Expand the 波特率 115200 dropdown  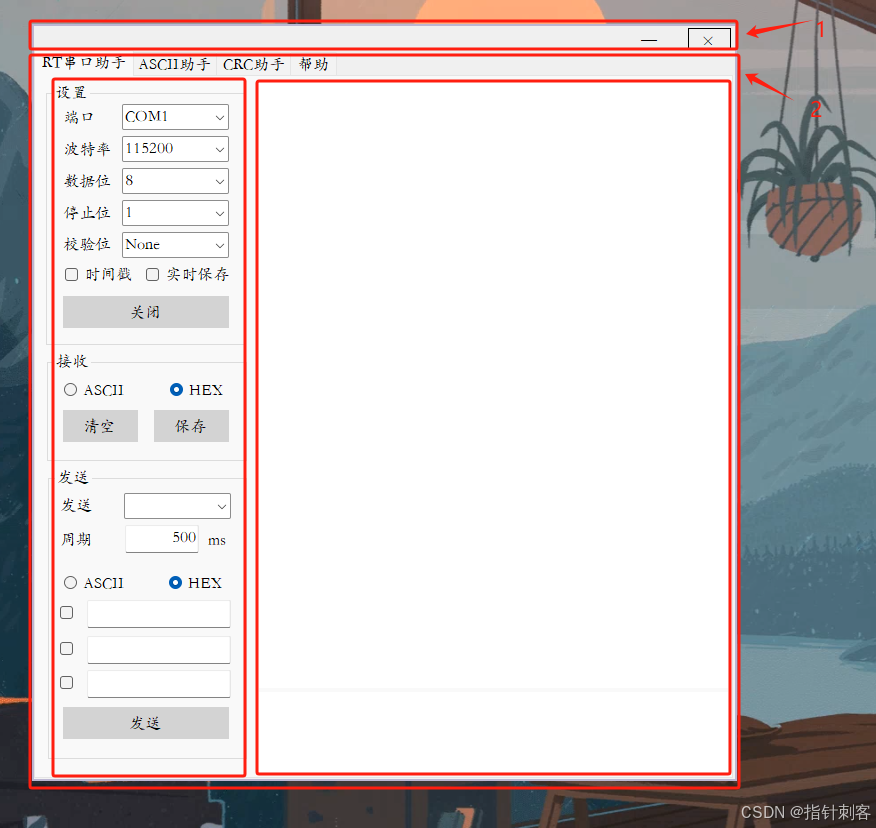(175, 149)
